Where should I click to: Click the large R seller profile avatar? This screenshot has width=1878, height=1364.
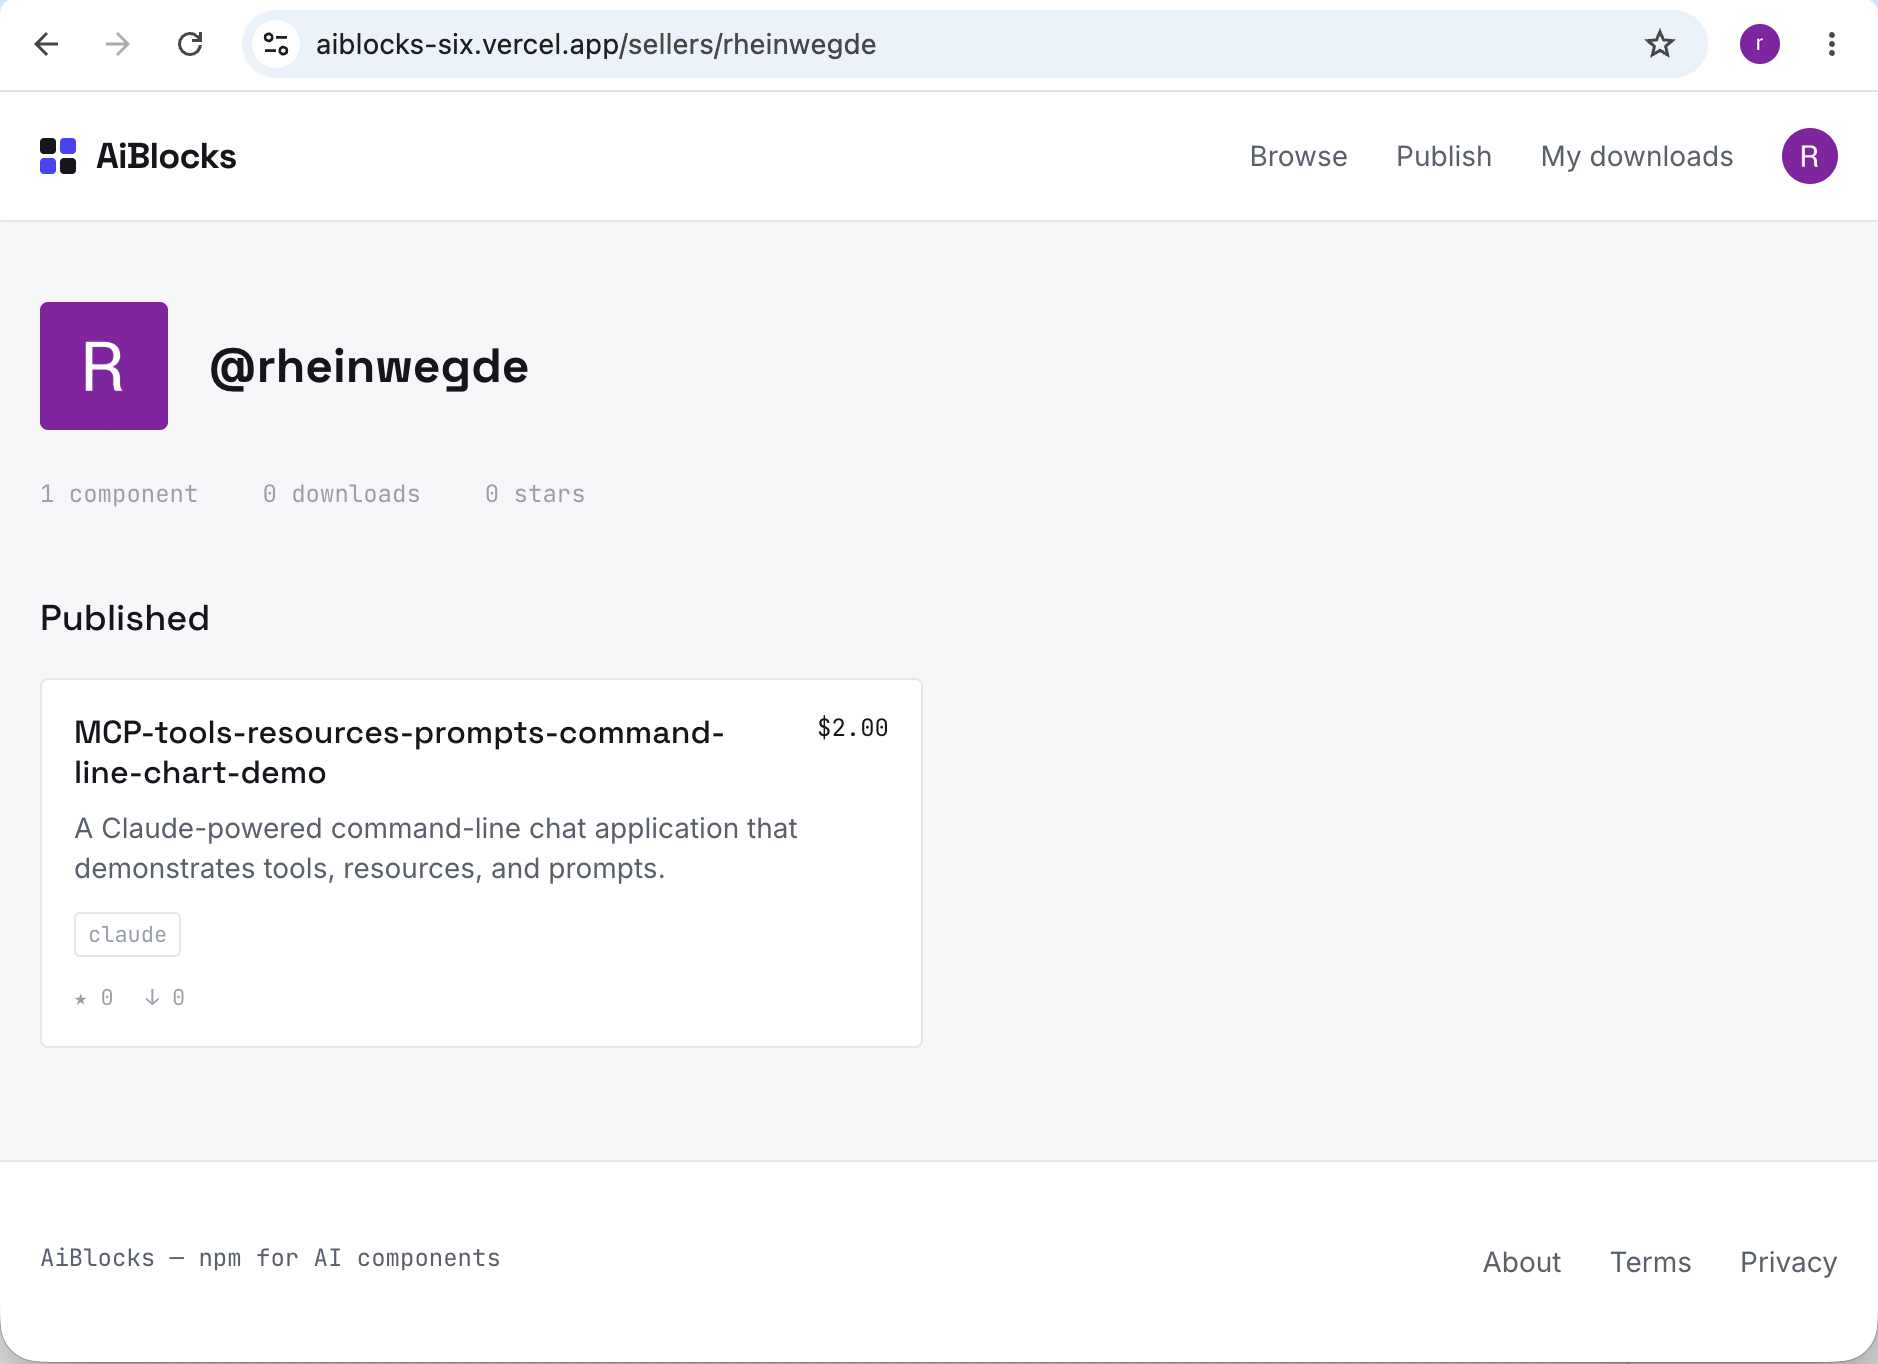pyautogui.click(x=104, y=366)
